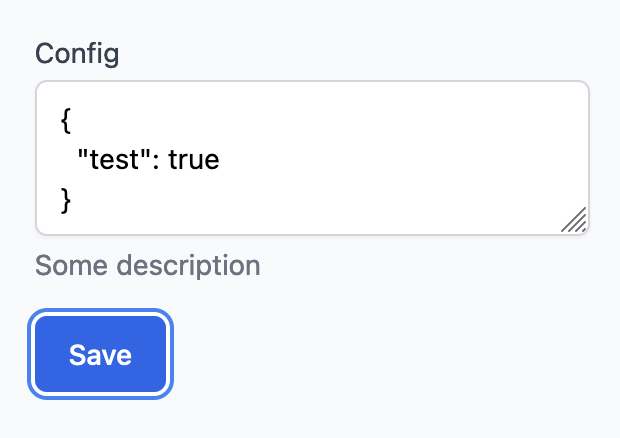Click the 'Some description' help text
The image size is (620, 438).
tap(147, 266)
